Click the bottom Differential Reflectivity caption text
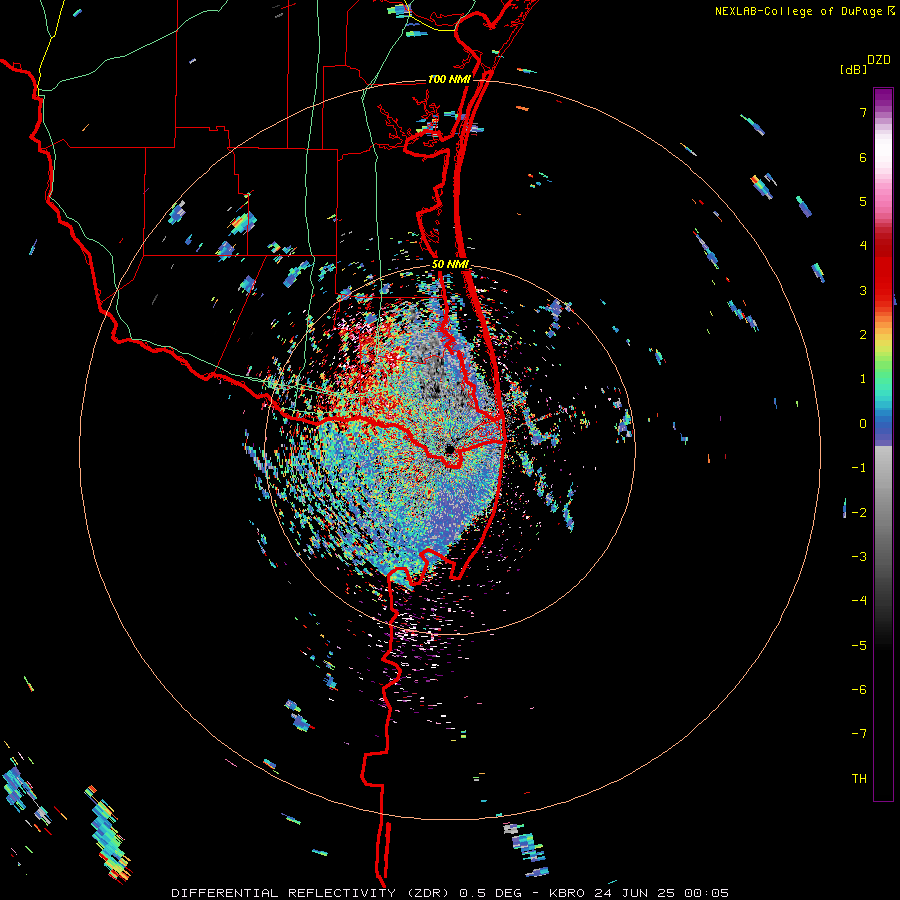This screenshot has height=900, width=900. coord(450,893)
